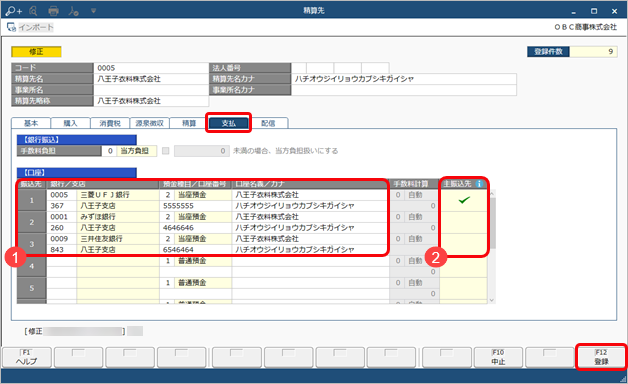
Task: Click the account table scroll-up arrow
Action: click(x=492, y=194)
